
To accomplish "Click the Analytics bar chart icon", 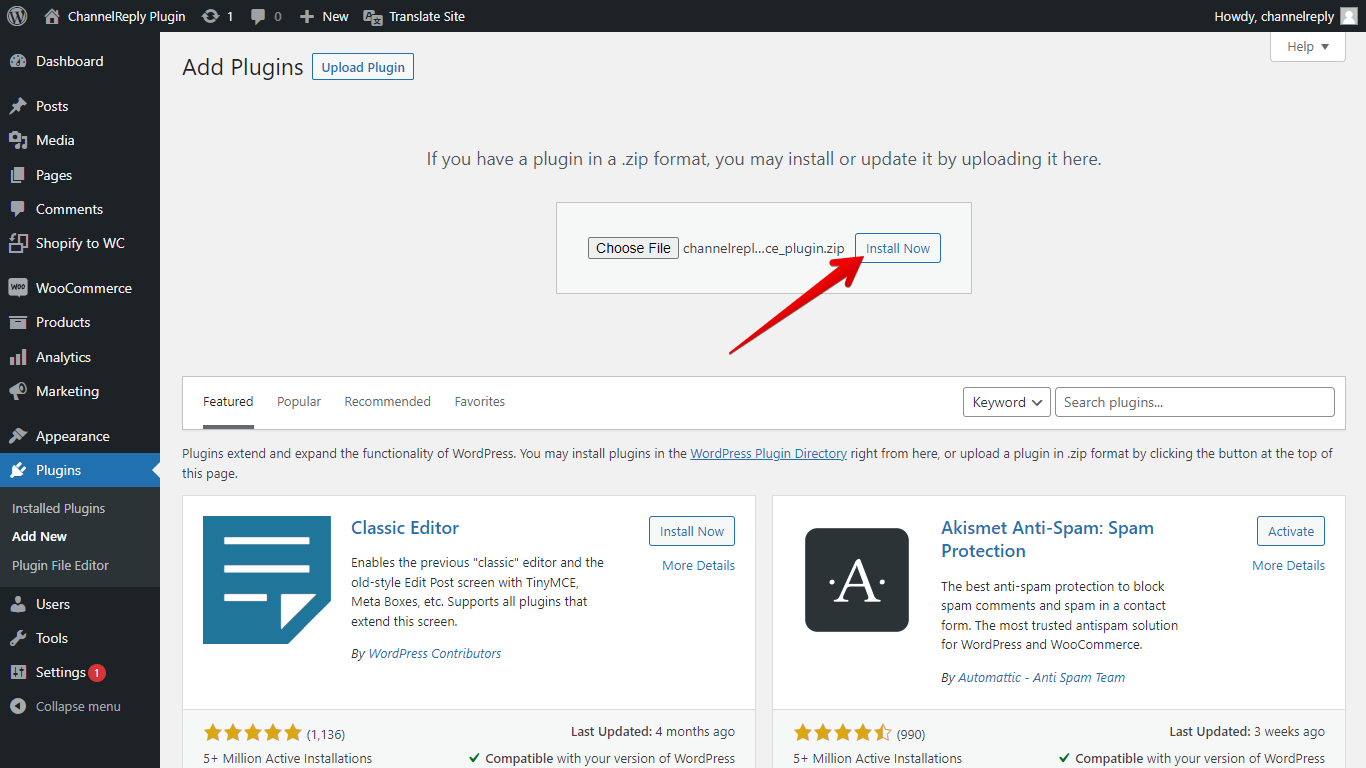I will (18, 357).
